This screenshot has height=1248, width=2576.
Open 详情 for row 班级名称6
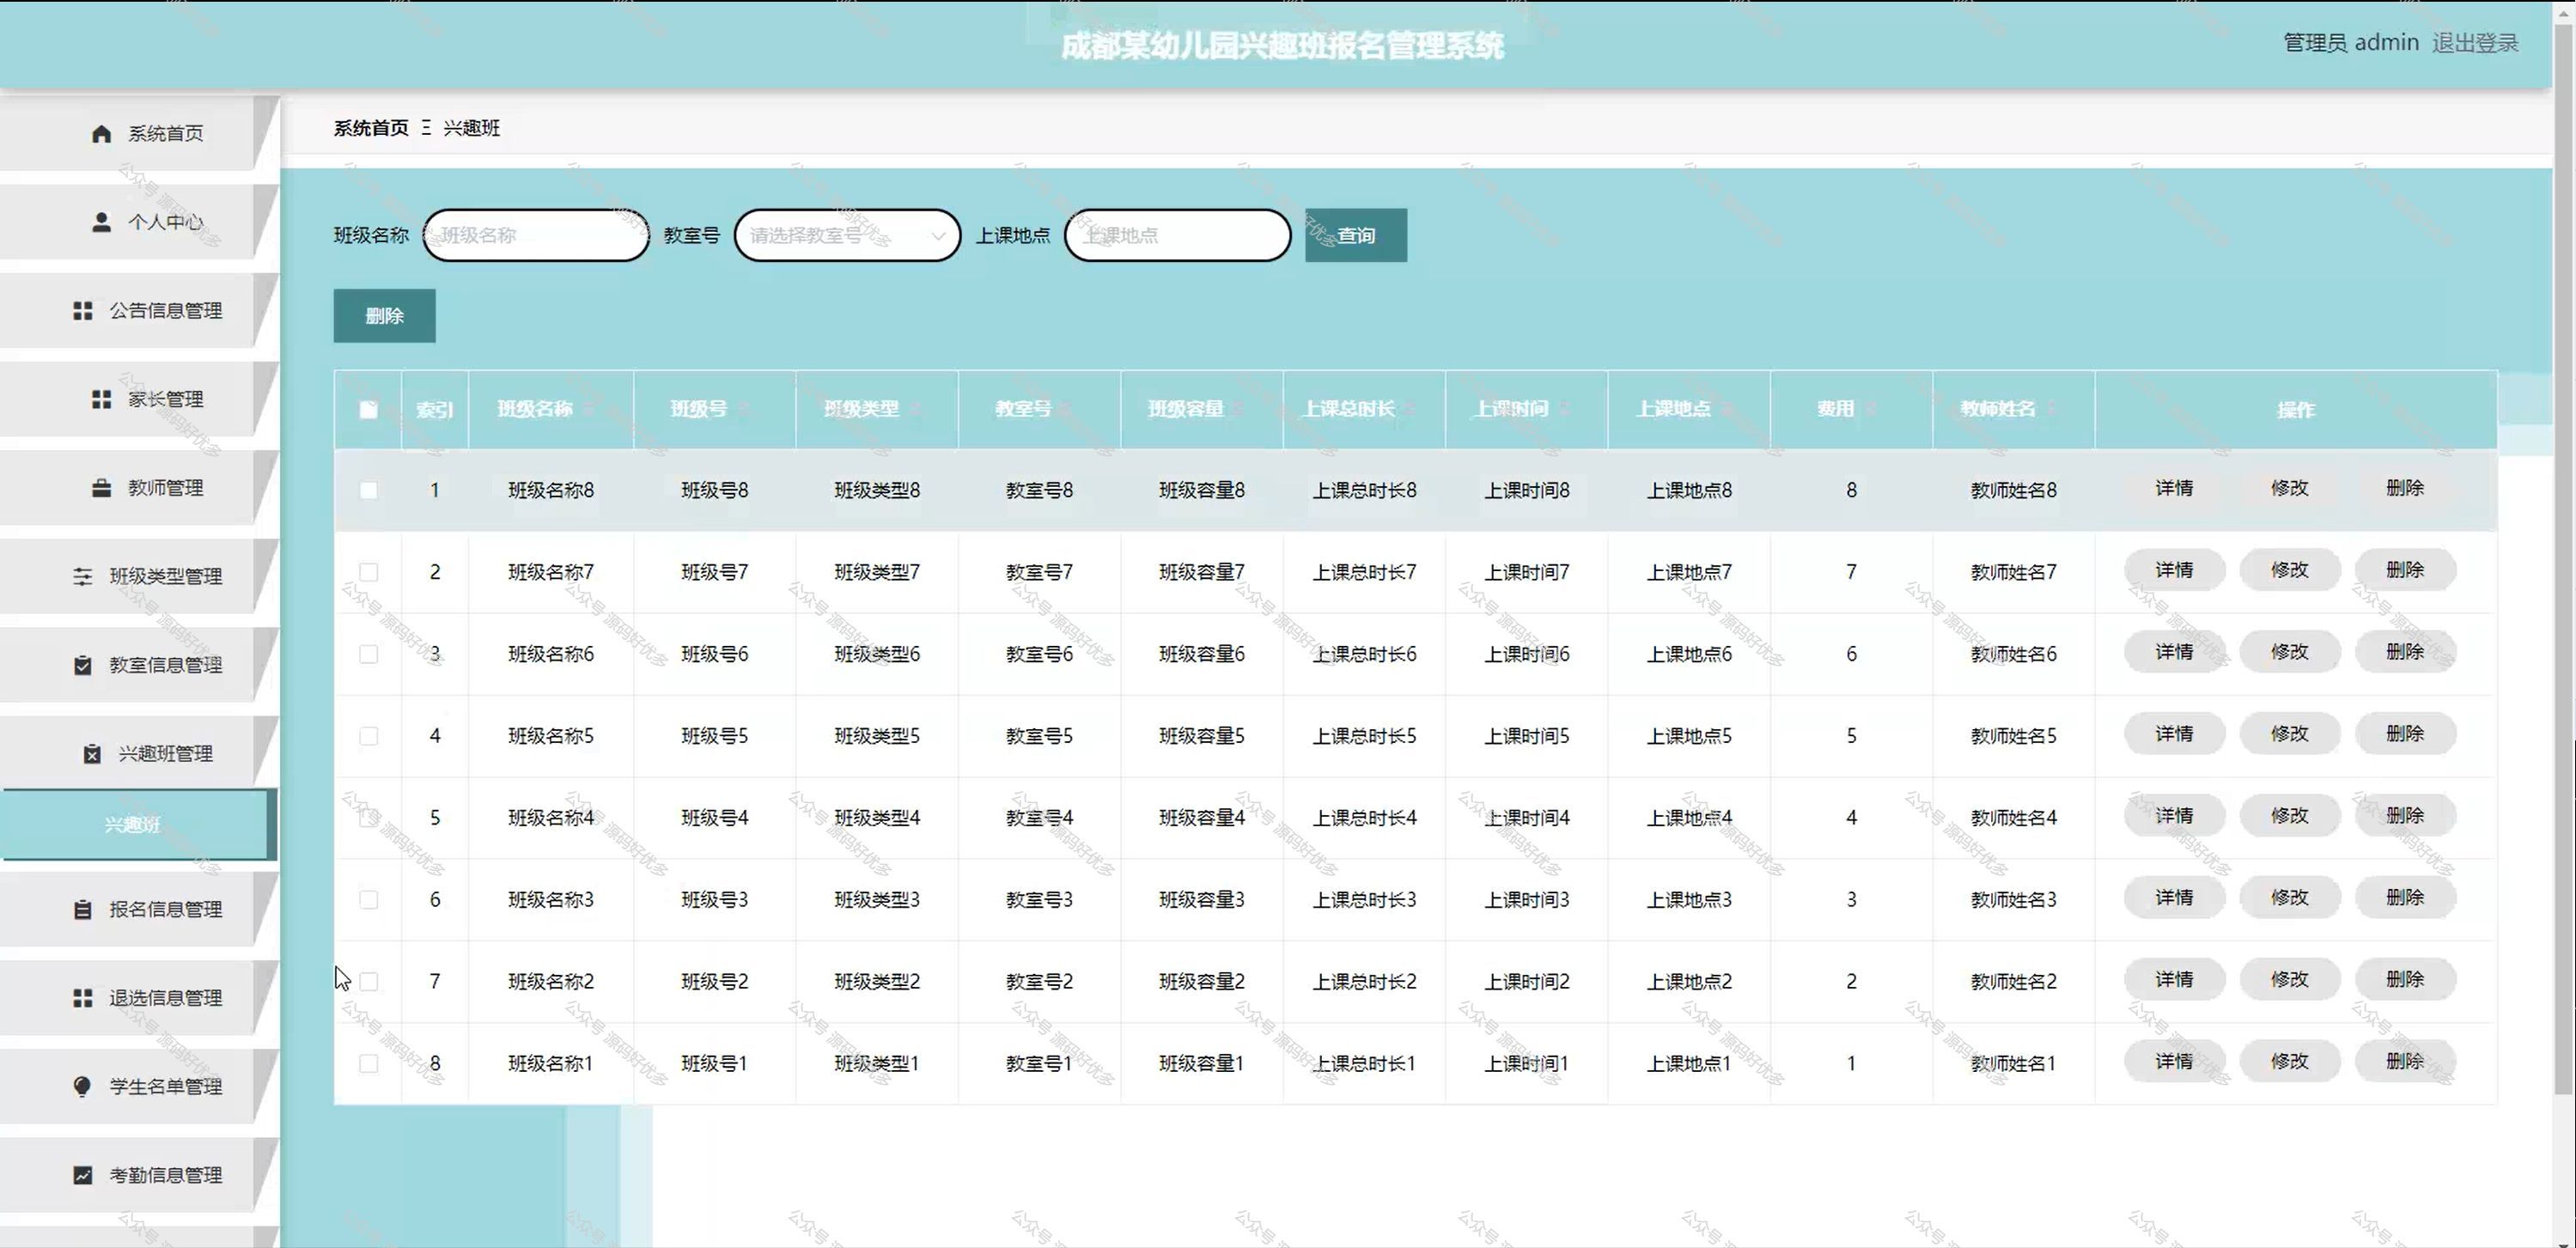coord(2174,652)
